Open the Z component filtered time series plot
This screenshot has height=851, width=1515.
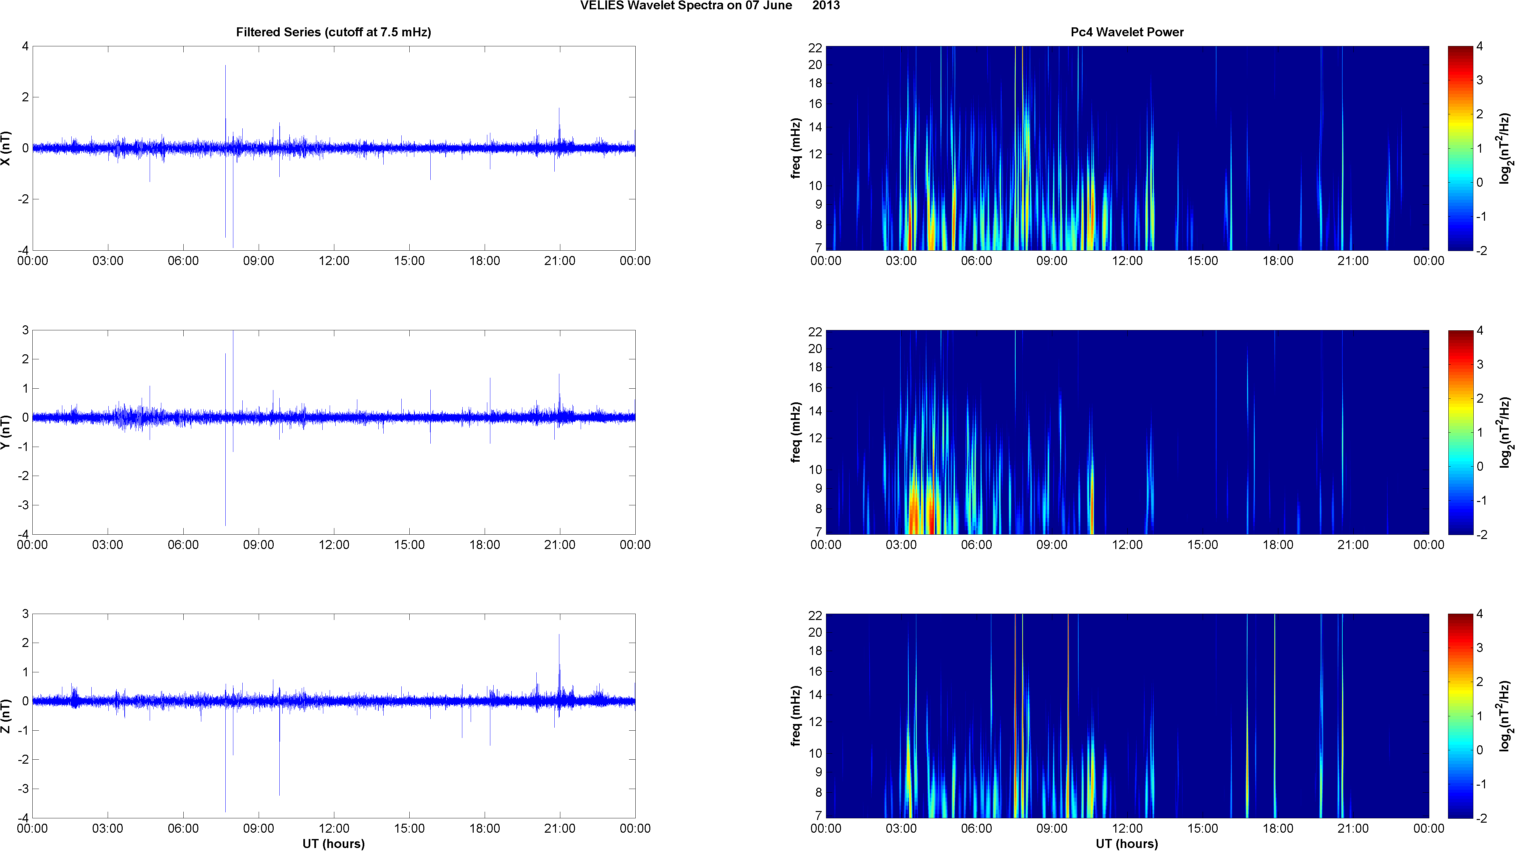[x=334, y=716]
